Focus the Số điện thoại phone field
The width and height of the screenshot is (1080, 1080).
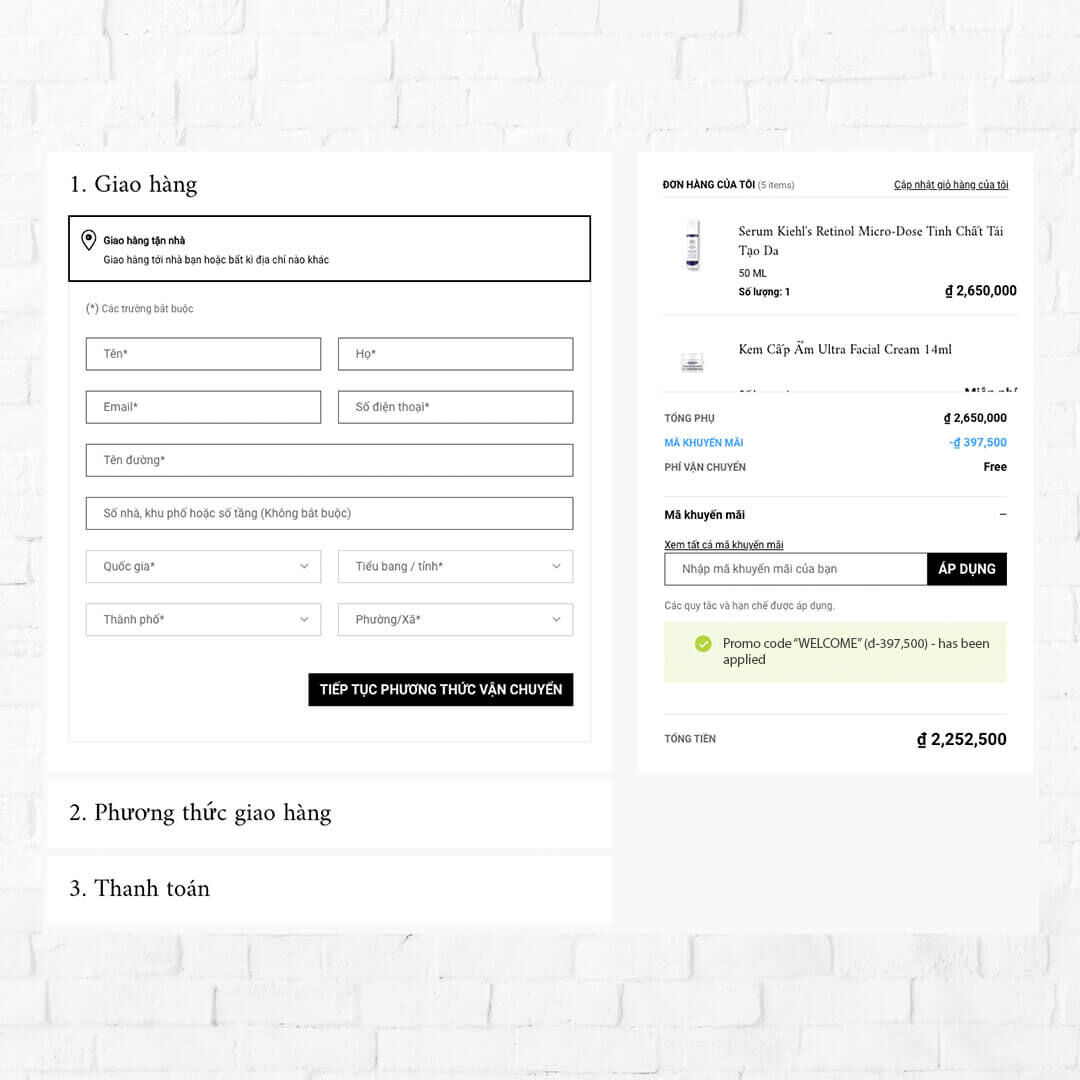point(455,407)
